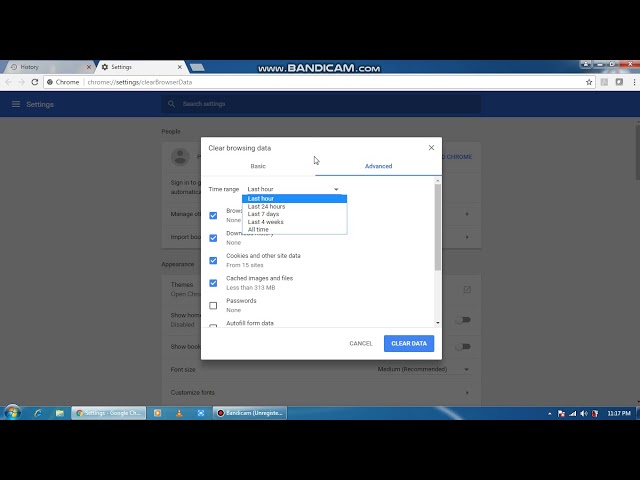Viewport: 640px width, 480px height.
Task: Close the Settings tab
Action: 180,67
